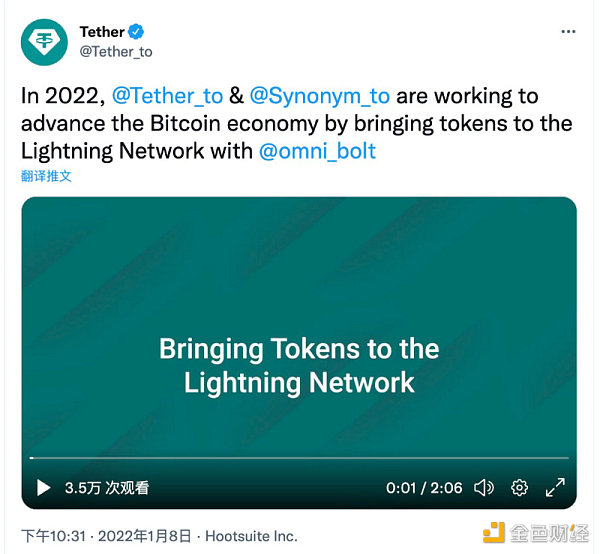Screen dimensions: 600x554
Task: Click the Tether display name
Action: click(x=102, y=32)
